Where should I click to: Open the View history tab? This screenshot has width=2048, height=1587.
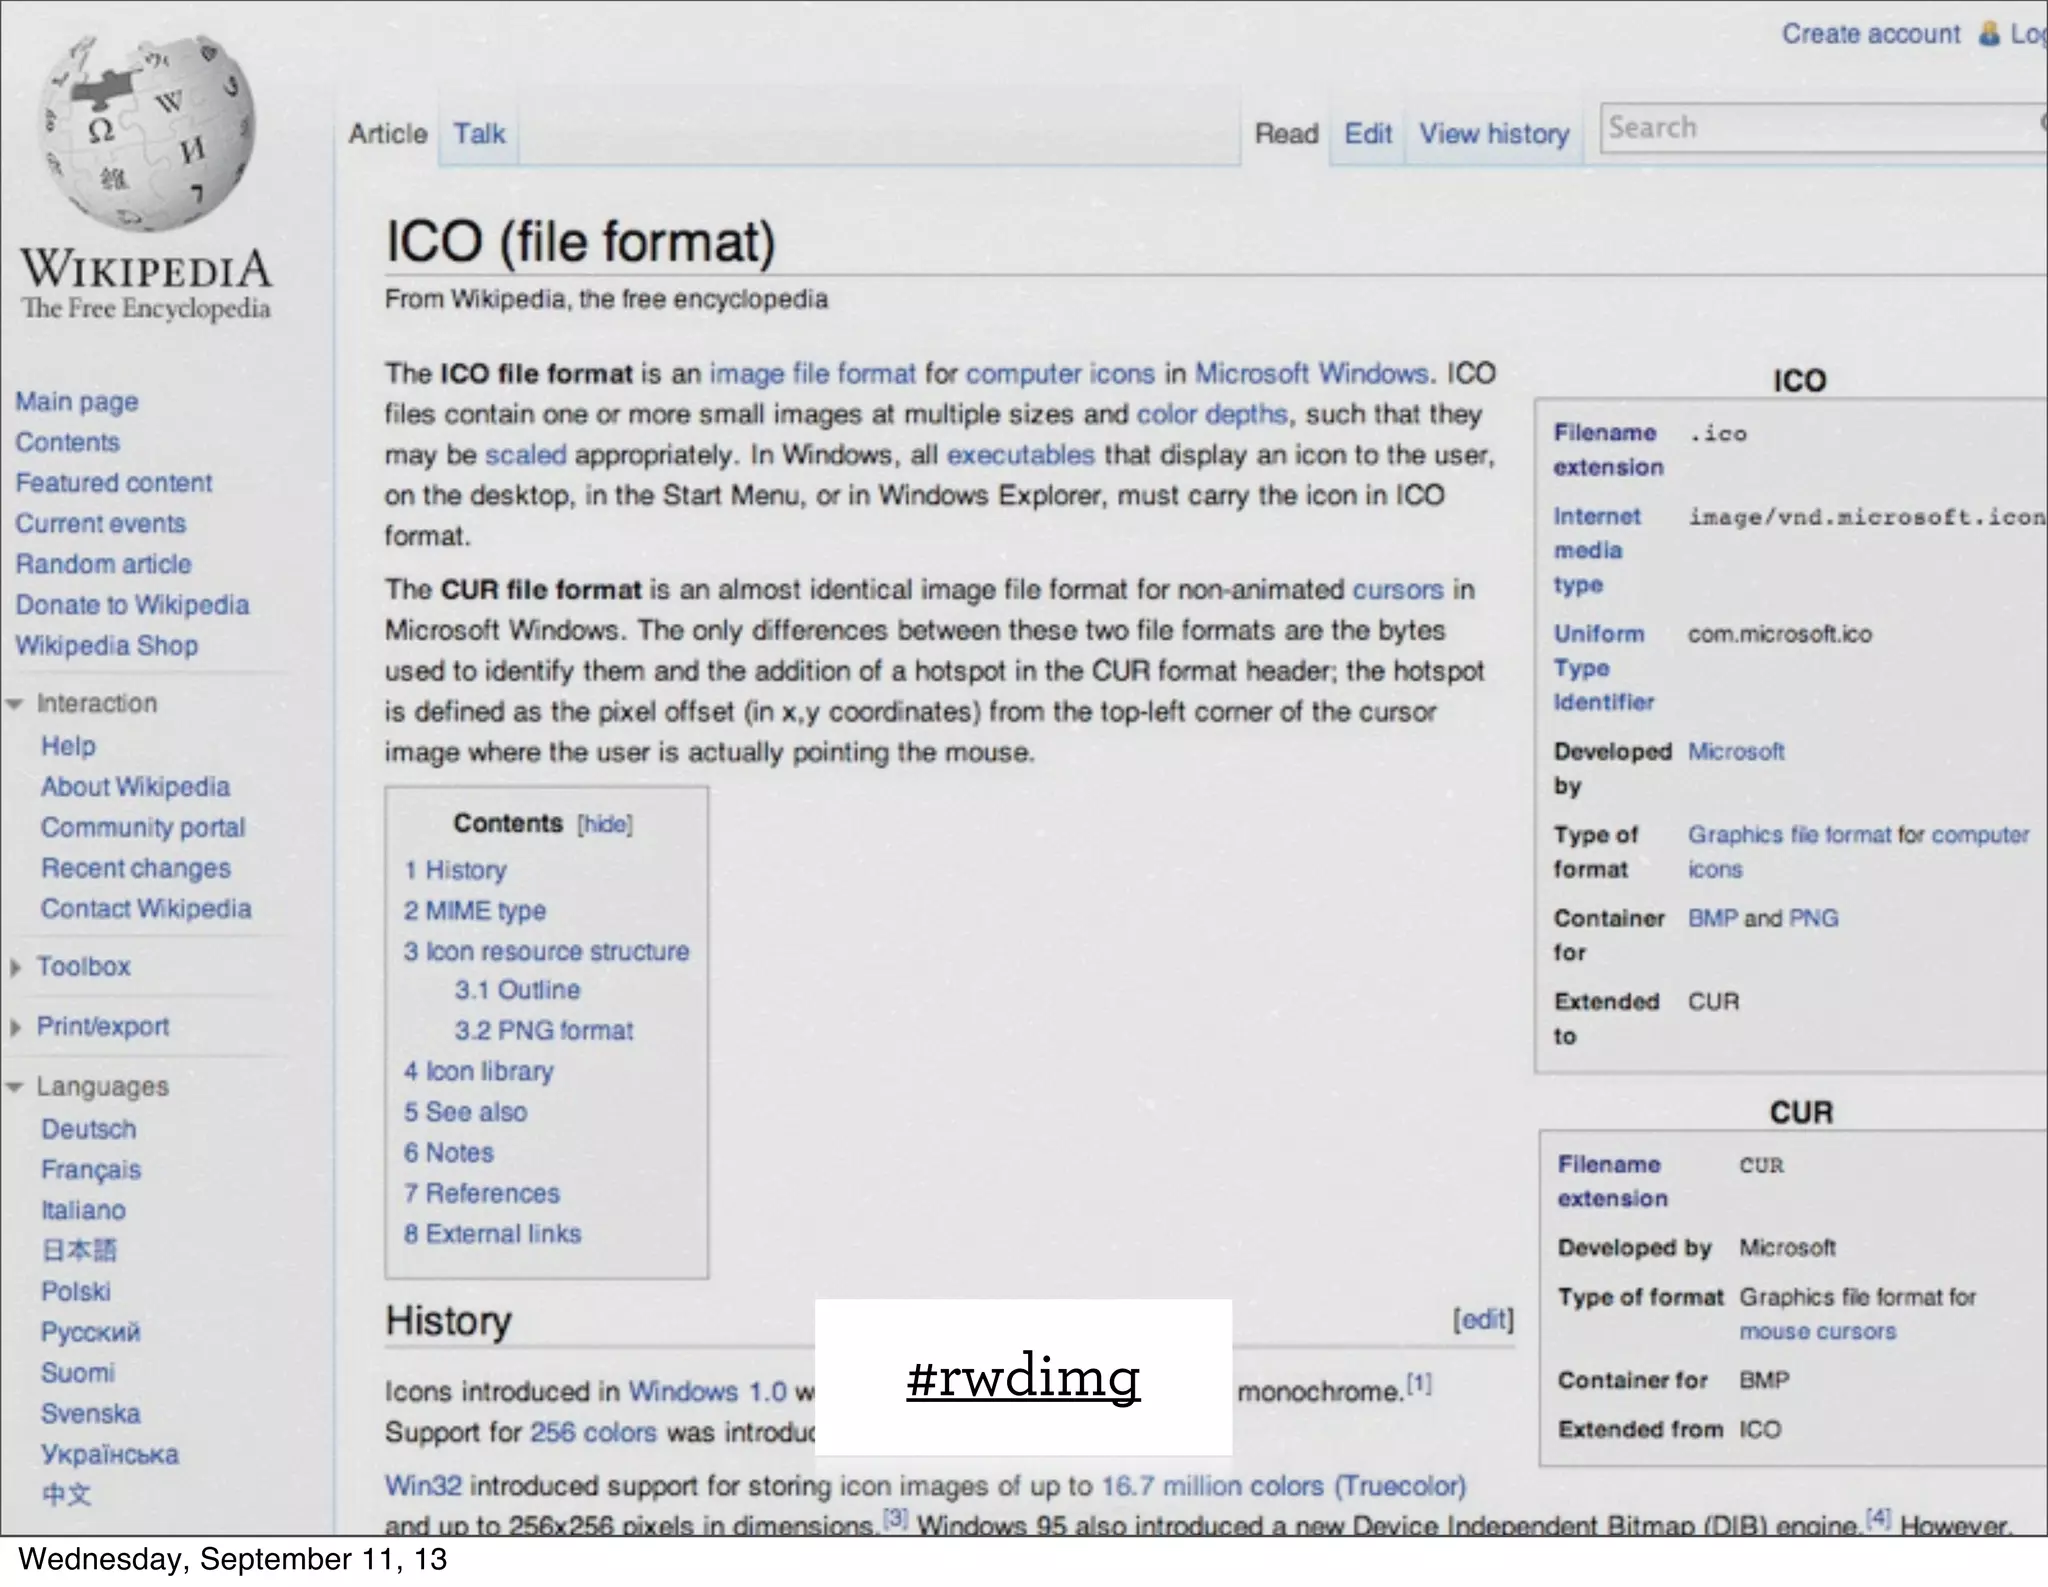point(1493,134)
